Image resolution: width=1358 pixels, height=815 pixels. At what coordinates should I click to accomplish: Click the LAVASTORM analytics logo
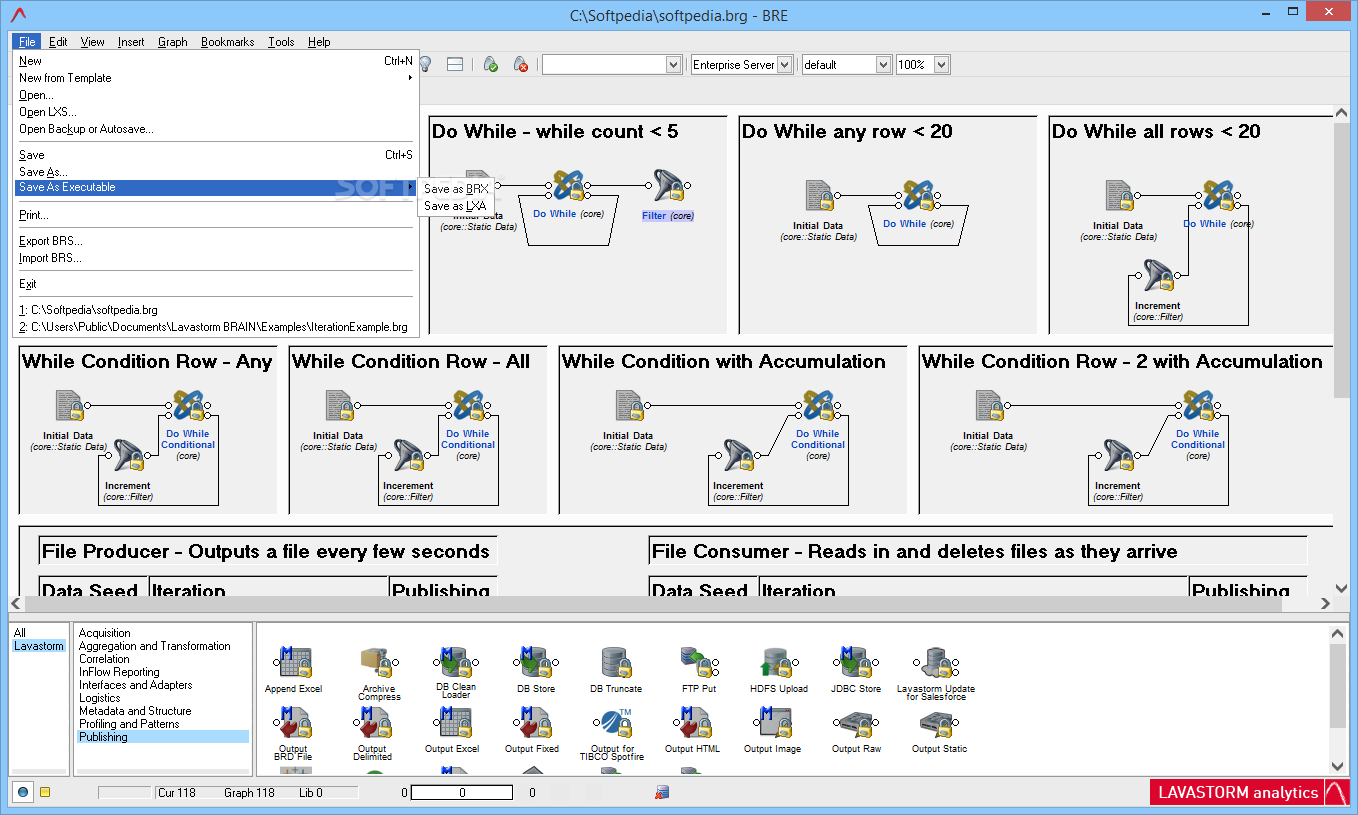[1250, 792]
